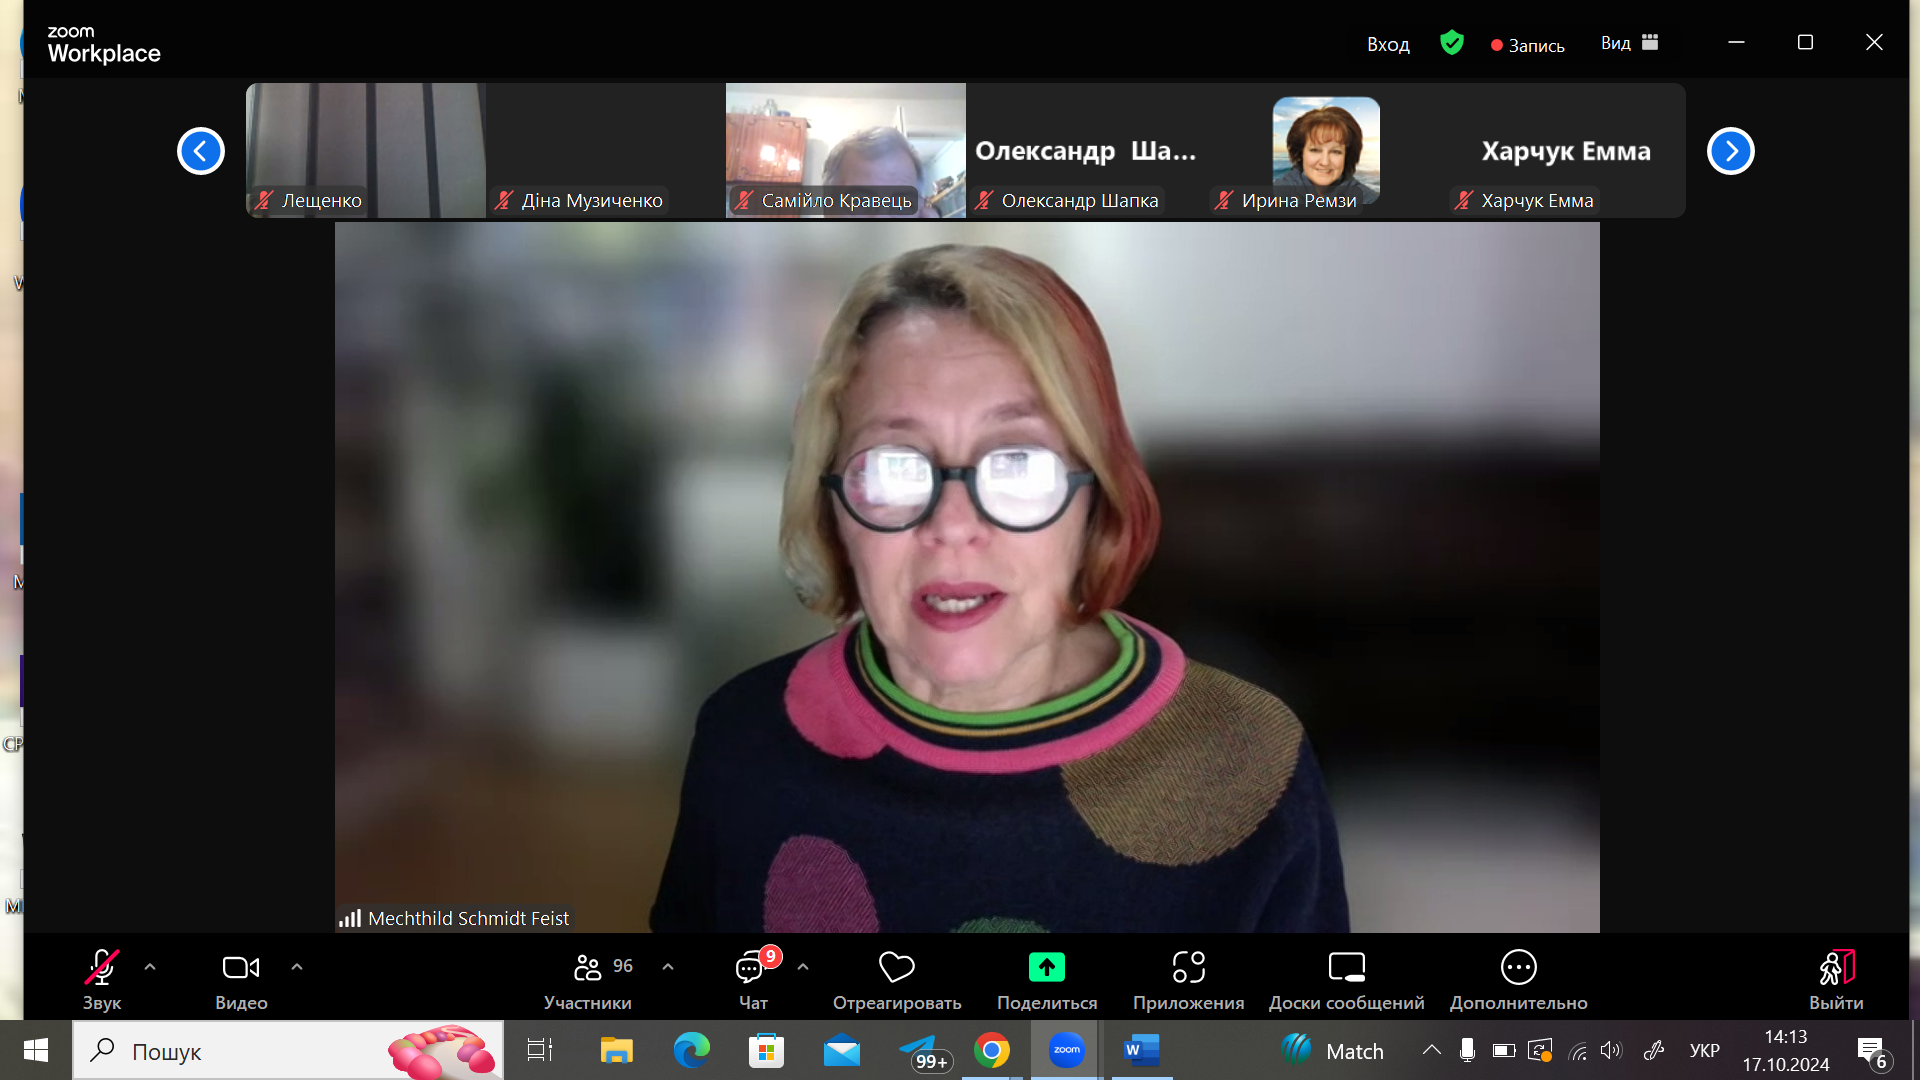The image size is (1920, 1080).
Task: Click the Recording (Запись) indicator
Action: click(x=1527, y=45)
